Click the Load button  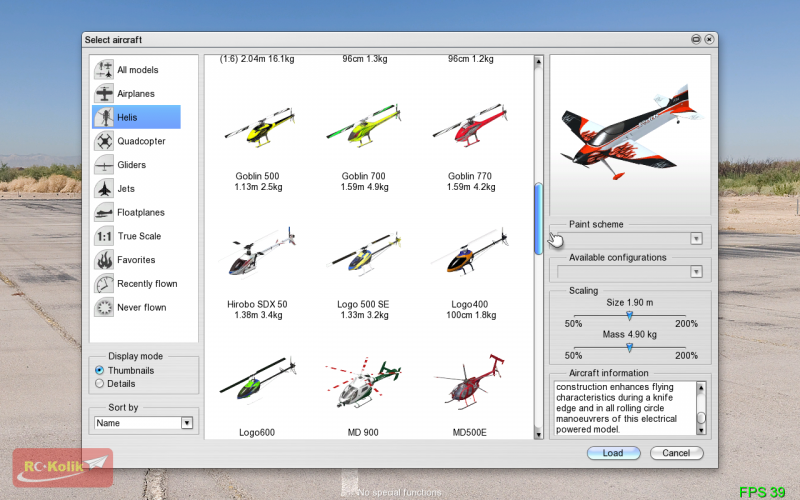(x=613, y=453)
